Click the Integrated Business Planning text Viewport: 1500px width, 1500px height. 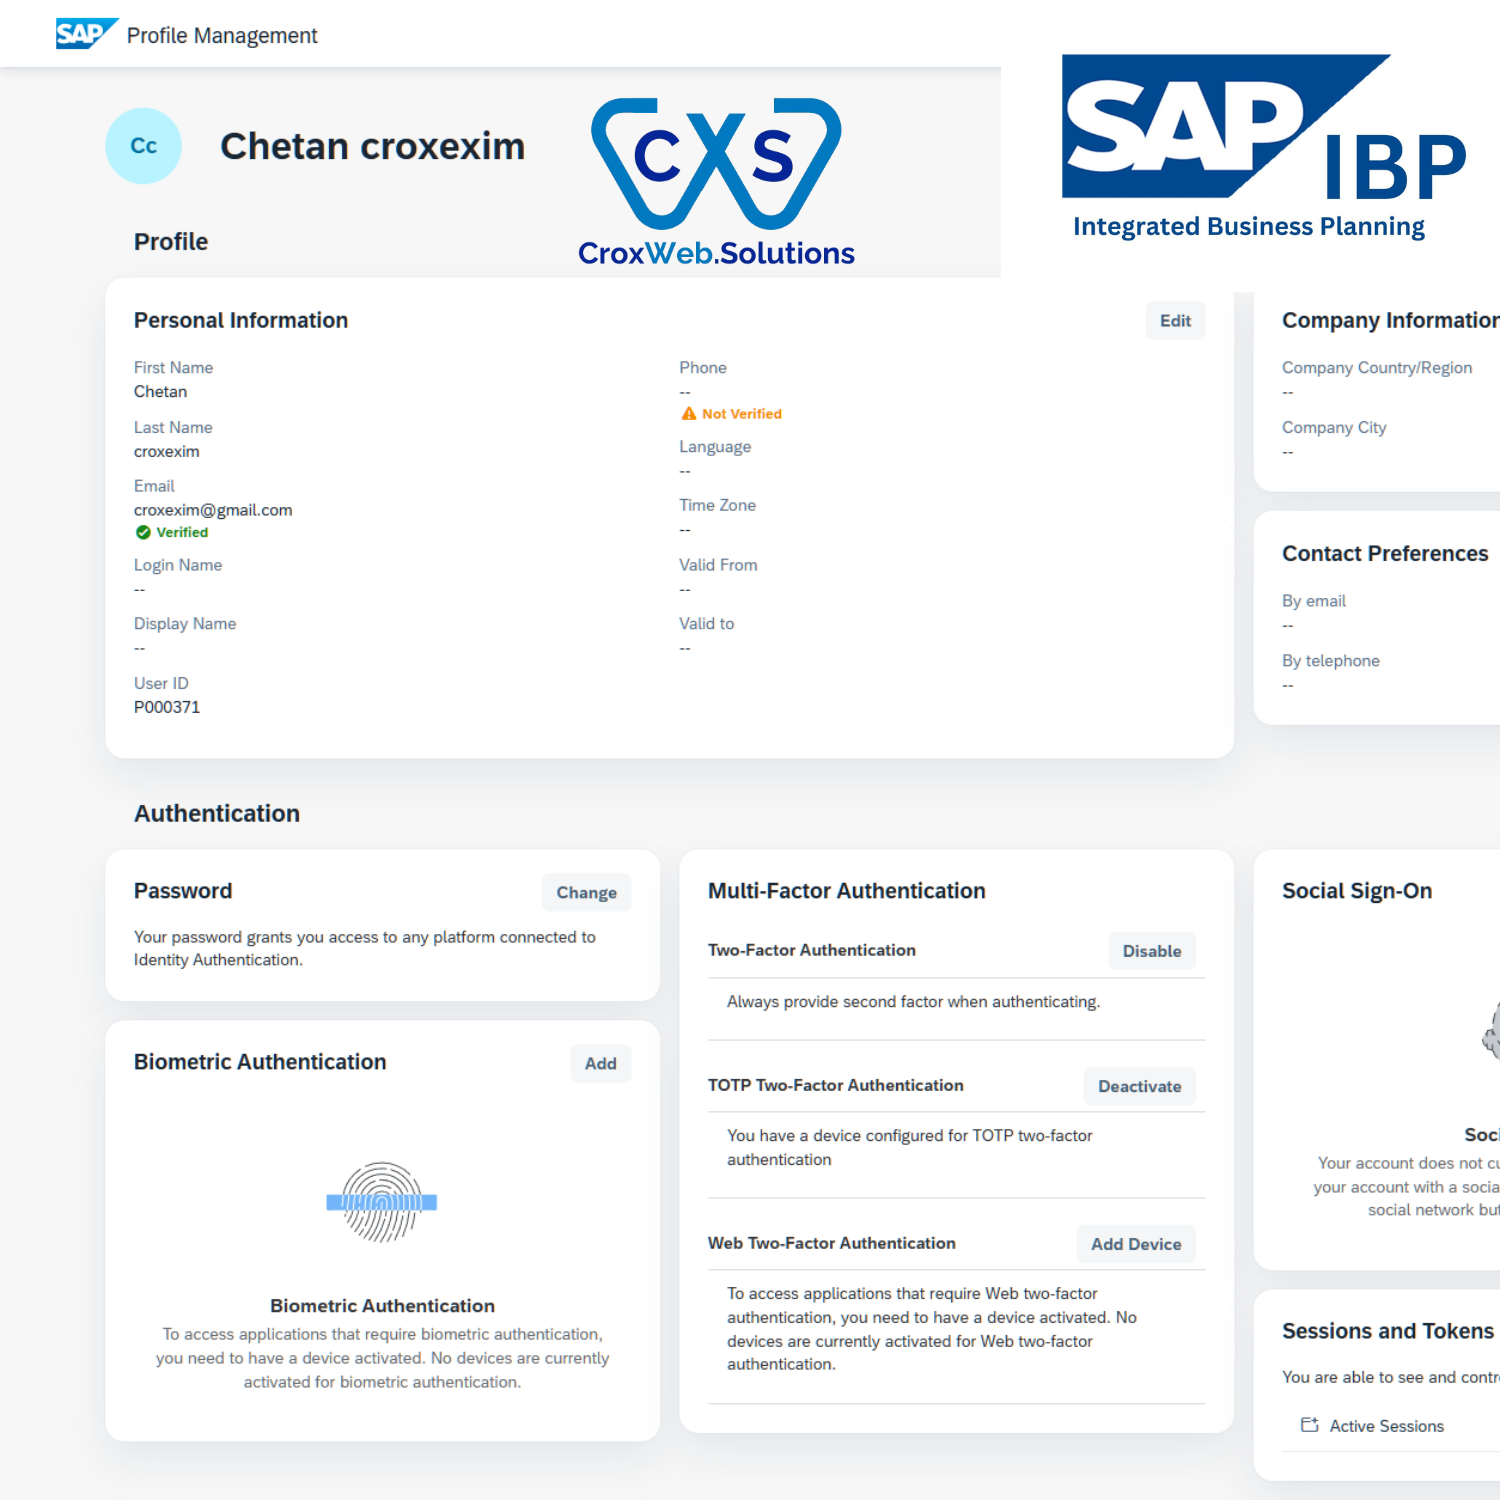click(x=1249, y=227)
